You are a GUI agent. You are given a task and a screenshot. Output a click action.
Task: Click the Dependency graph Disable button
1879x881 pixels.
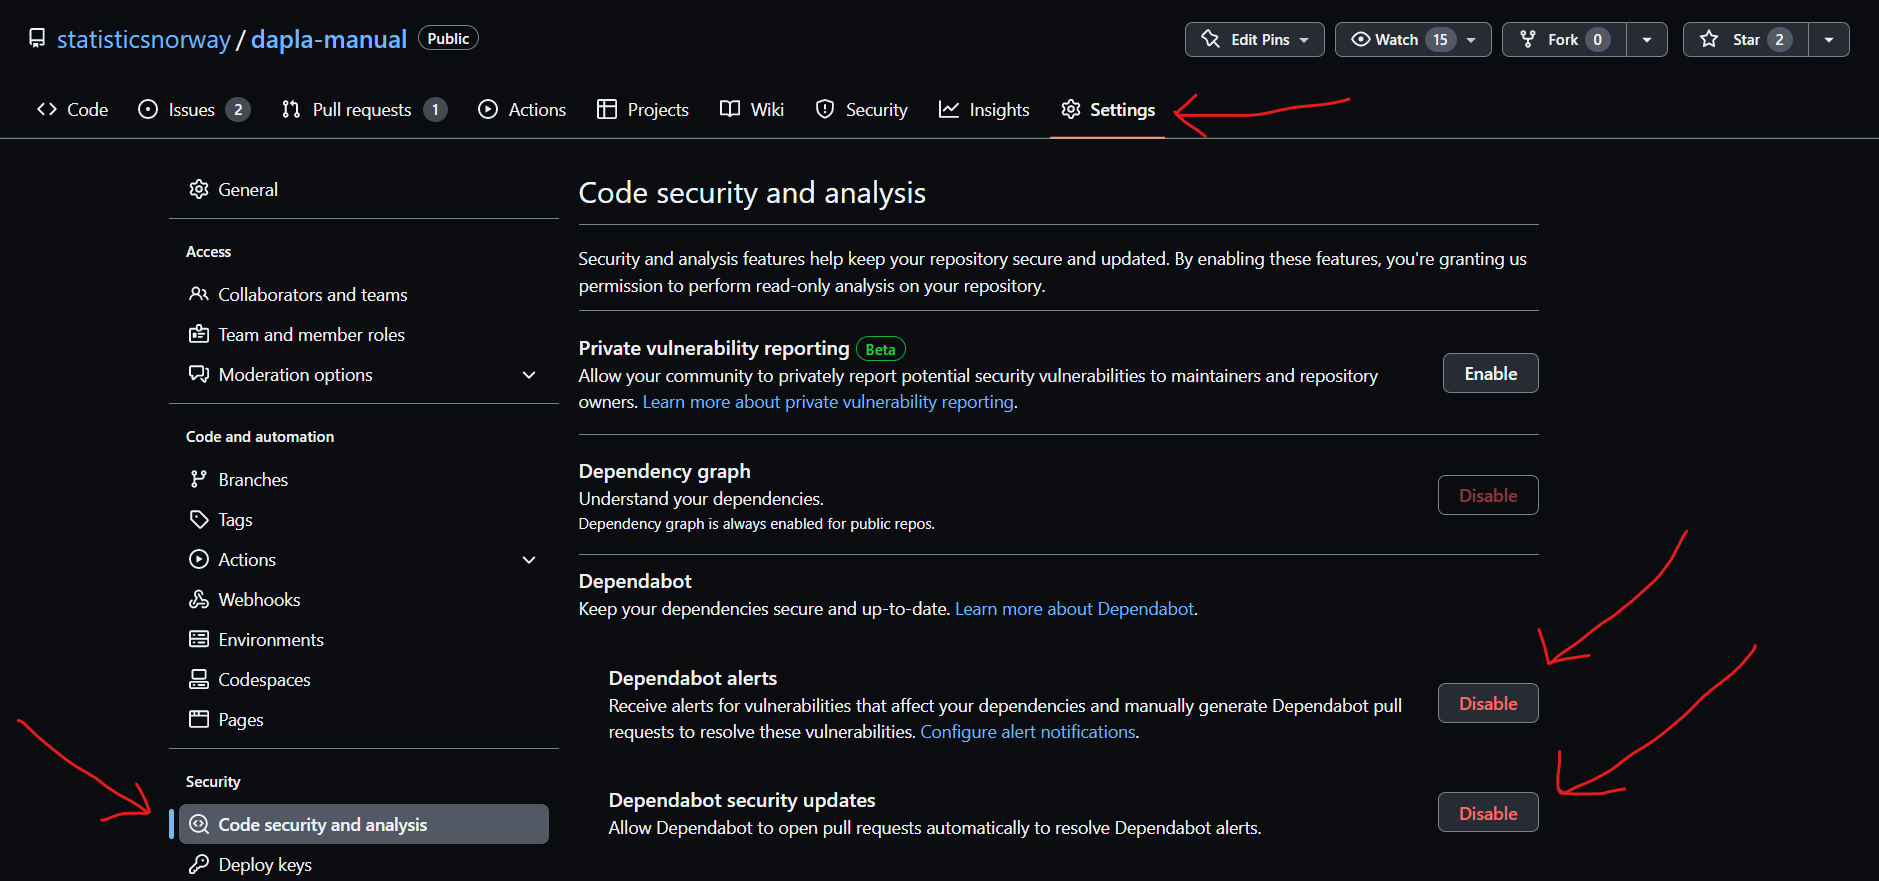click(1488, 495)
